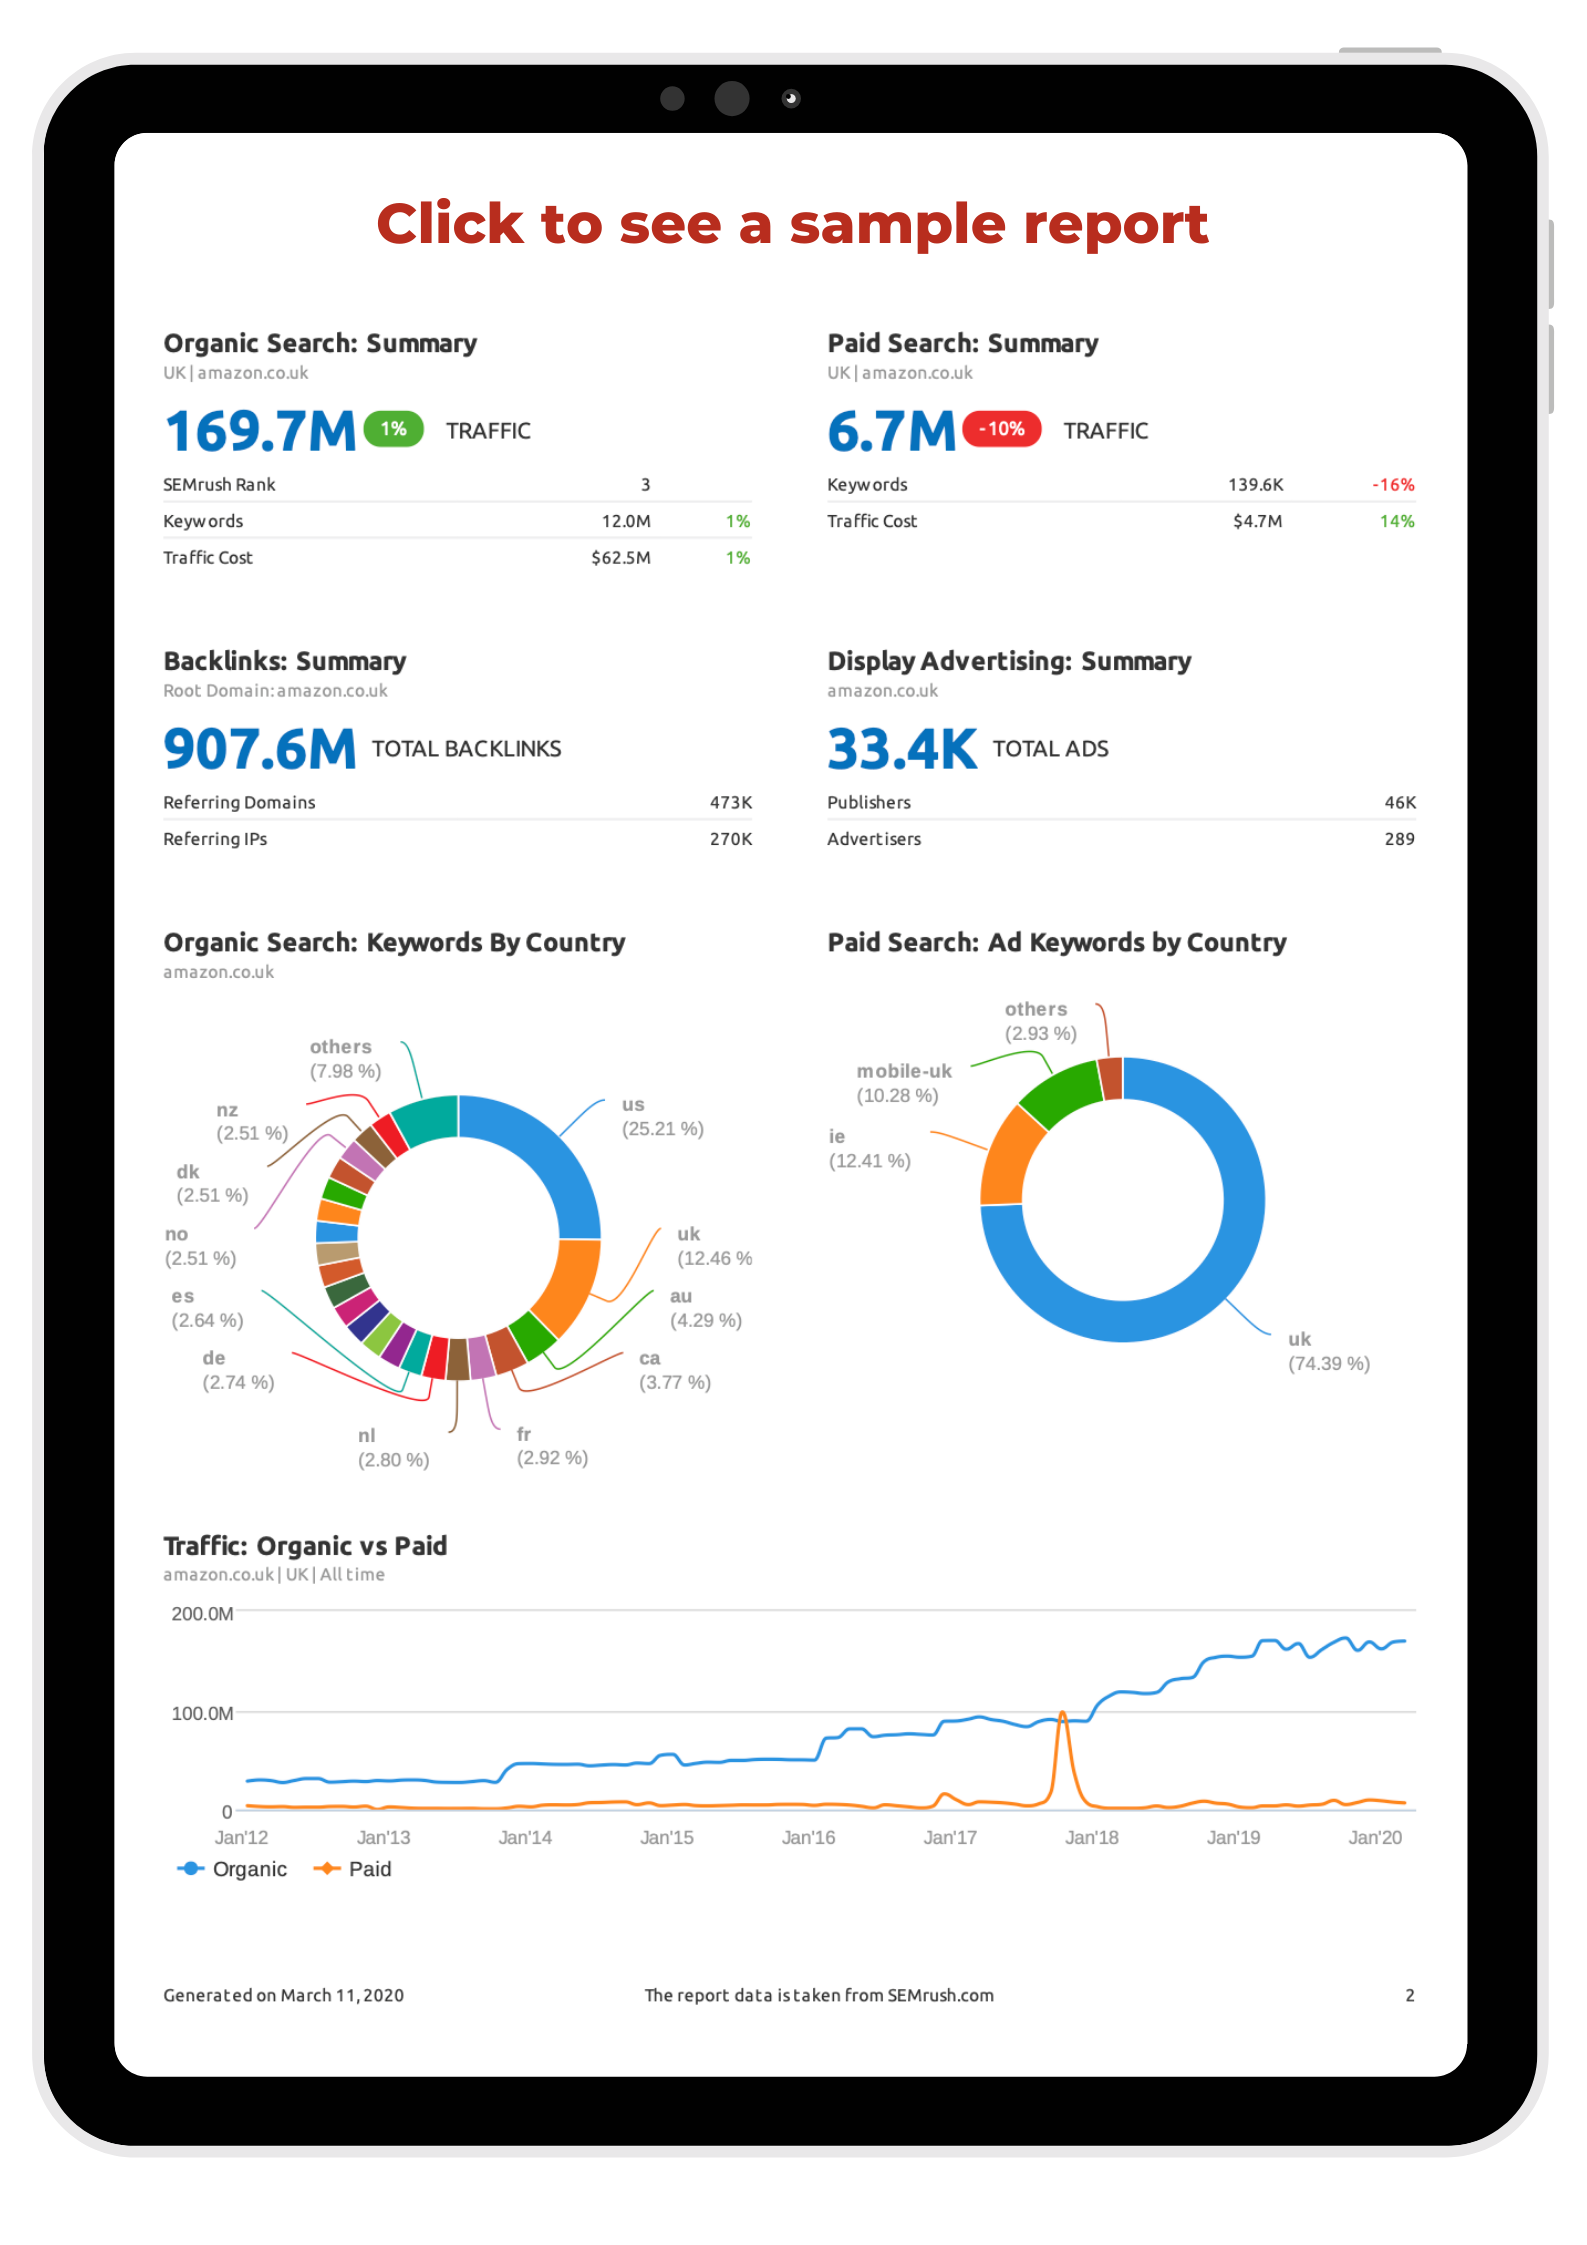The height and width of the screenshot is (2245, 1587).
Task: Click the 12.0M keywords value
Action: point(626,521)
